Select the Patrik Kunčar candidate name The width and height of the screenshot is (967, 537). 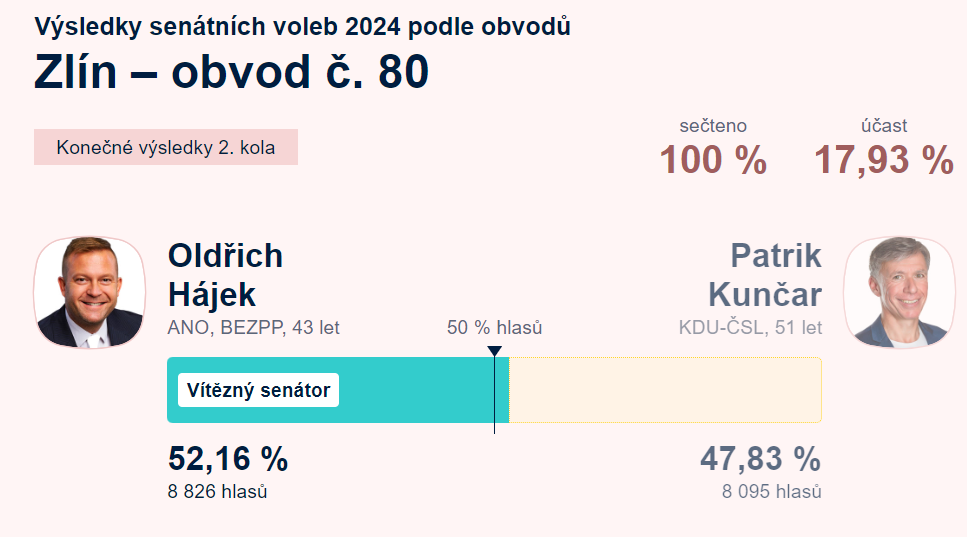tap(765, 275)
